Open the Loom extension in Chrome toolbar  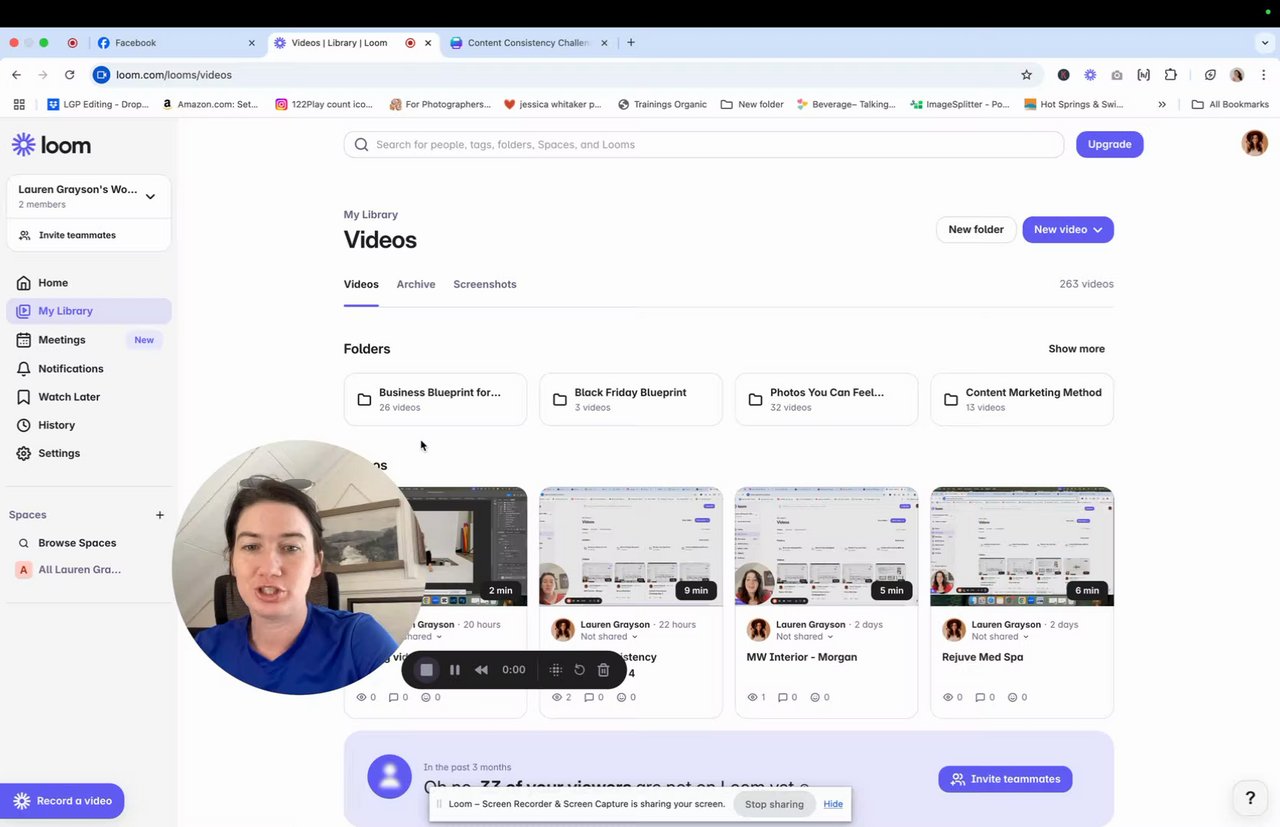(x=1090, y=75)
